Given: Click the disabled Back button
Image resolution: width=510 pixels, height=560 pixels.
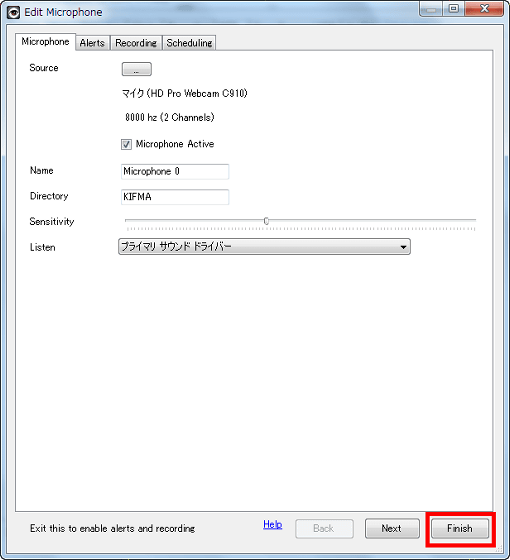Looking at the screenshot, I should [x=324, y=529].
